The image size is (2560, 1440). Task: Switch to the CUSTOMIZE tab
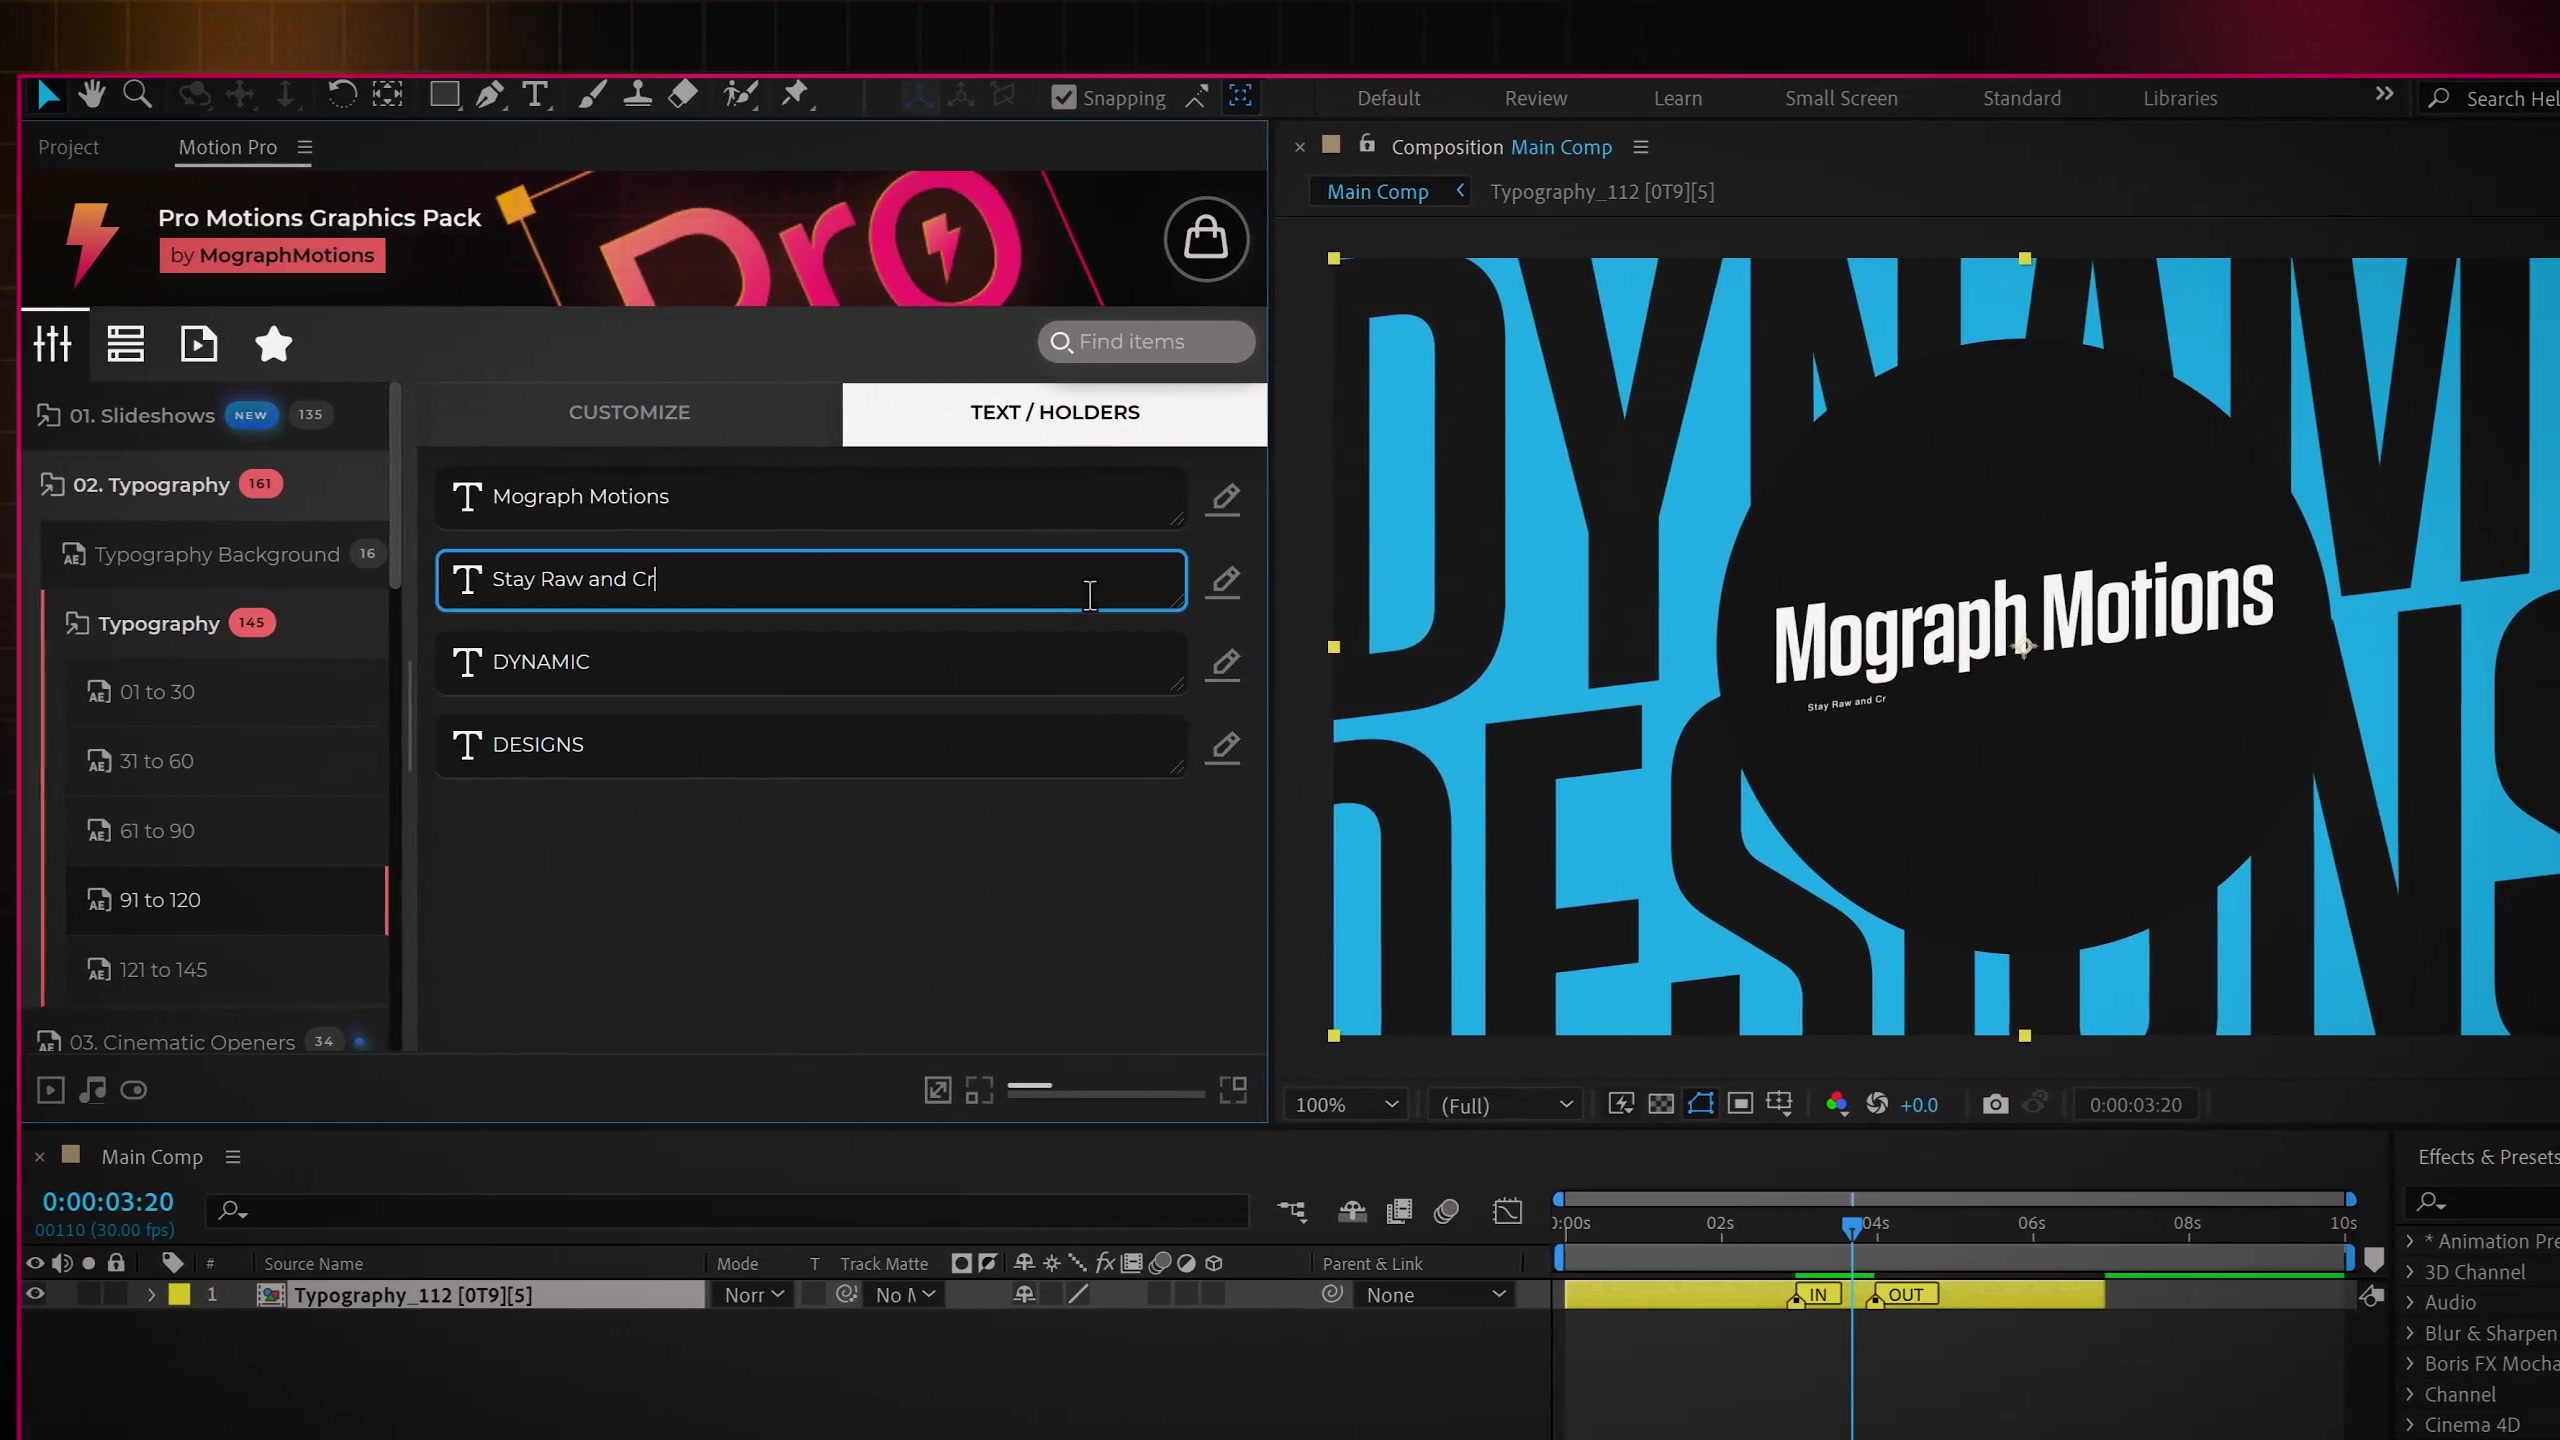[x=629, y=413]
